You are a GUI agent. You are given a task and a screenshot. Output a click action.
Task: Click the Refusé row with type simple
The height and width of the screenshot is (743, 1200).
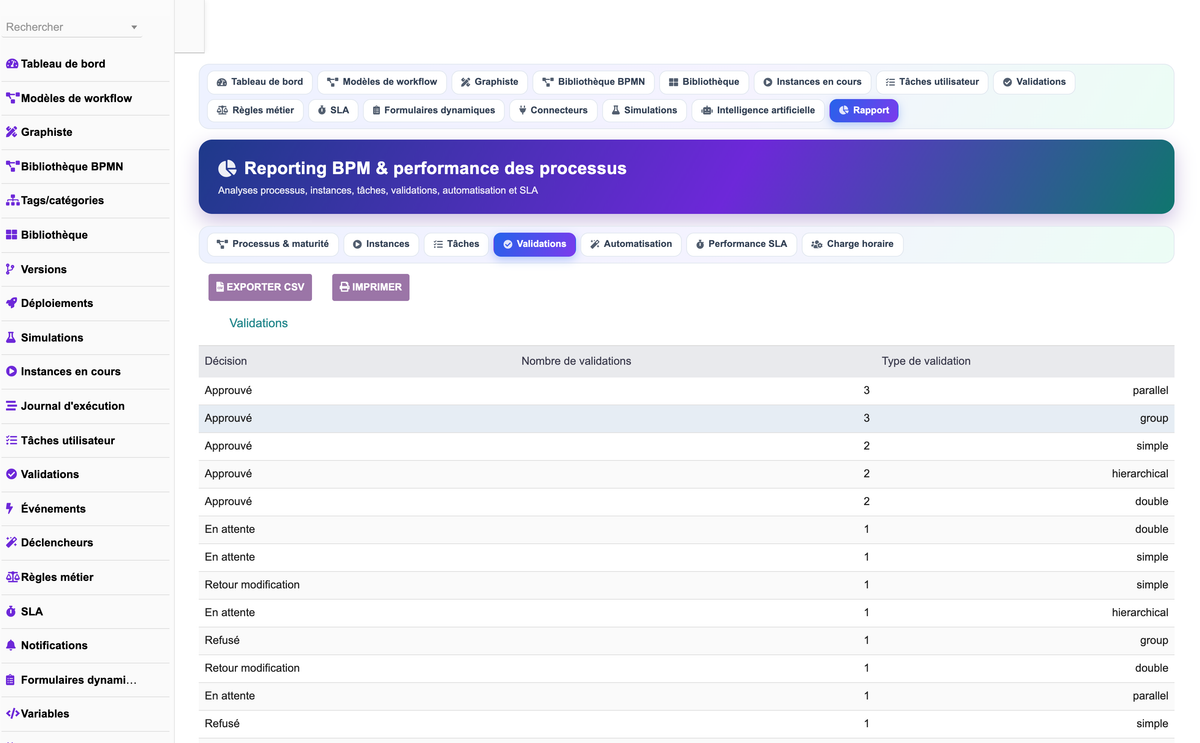point(686,724)
